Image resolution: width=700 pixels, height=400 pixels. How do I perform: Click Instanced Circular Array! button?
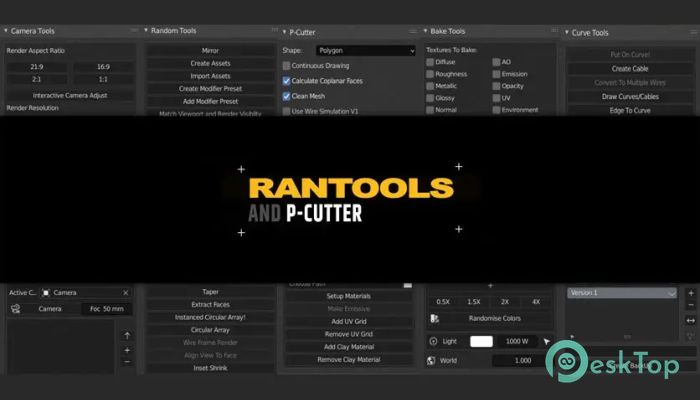pyautogui.click(x=210, y=317)
